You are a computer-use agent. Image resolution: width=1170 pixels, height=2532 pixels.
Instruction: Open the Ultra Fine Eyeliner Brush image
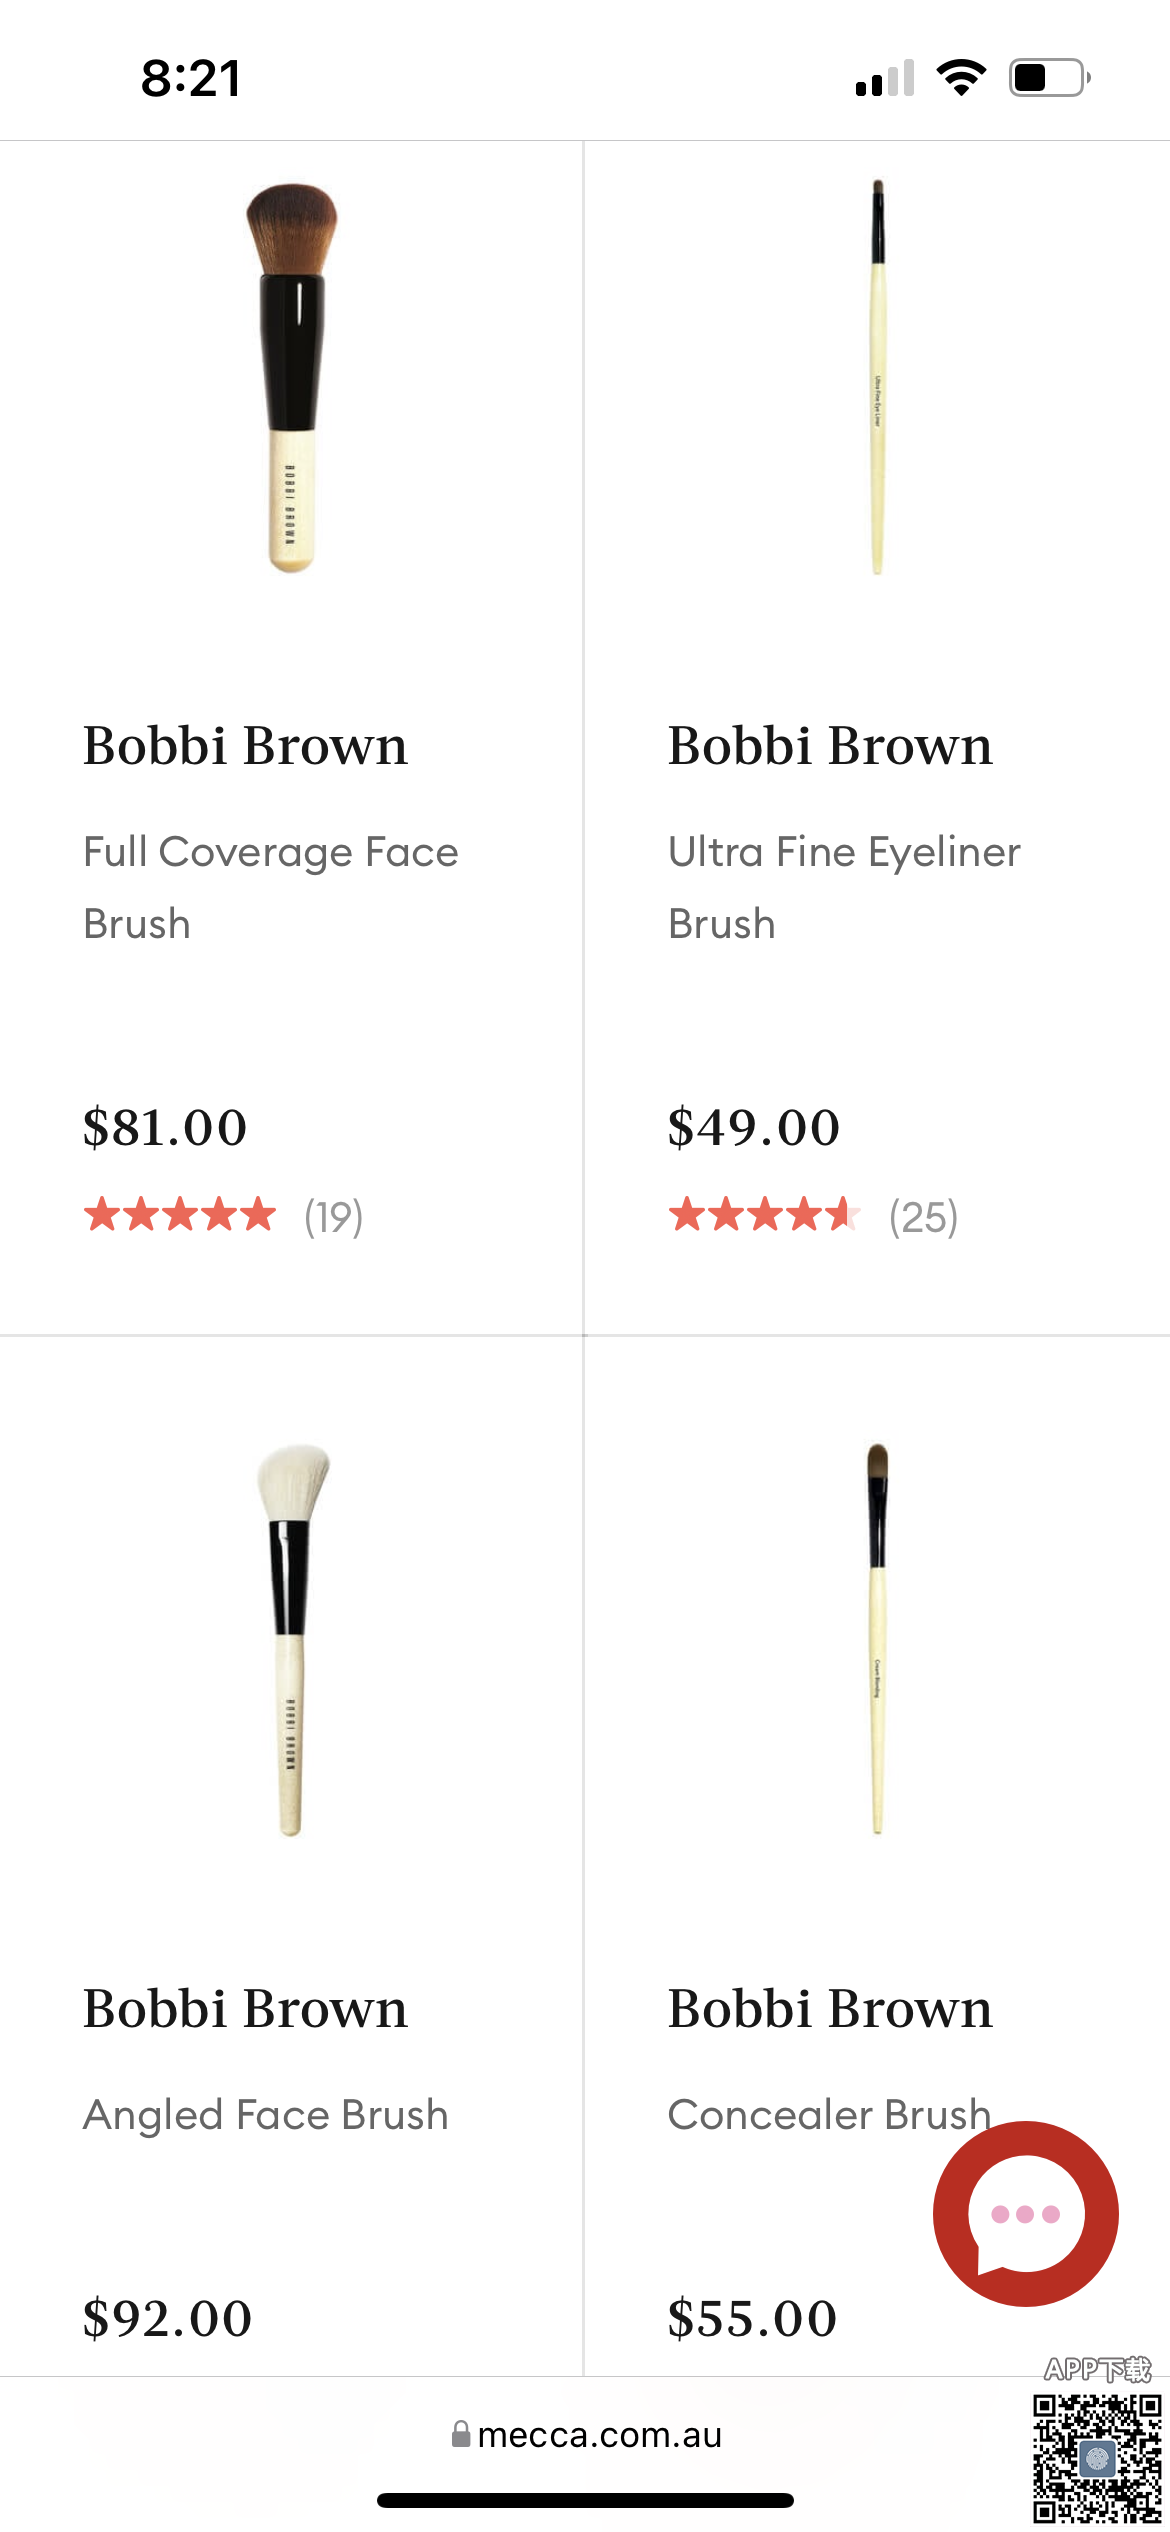[x=877, y=377]
